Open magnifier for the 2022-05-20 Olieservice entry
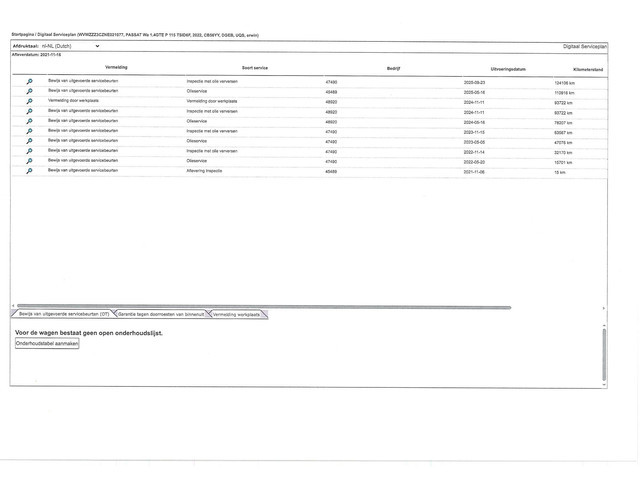 tap(29, 162)
